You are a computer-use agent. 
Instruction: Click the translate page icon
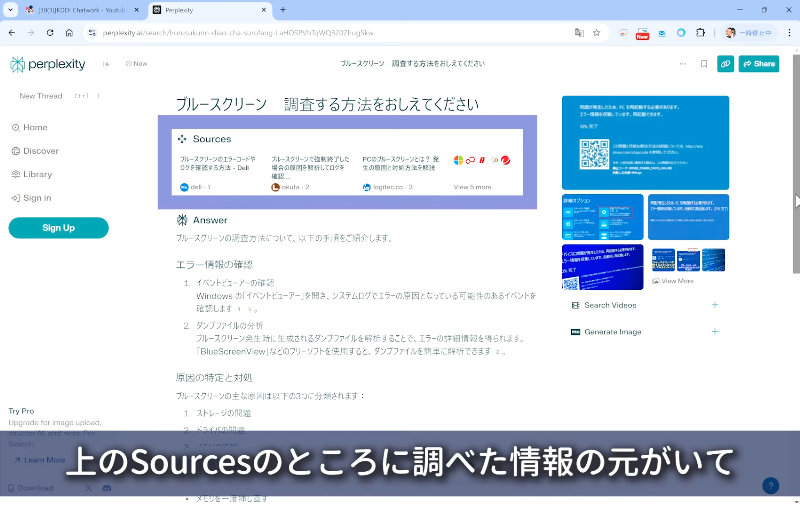pos(579,33)
